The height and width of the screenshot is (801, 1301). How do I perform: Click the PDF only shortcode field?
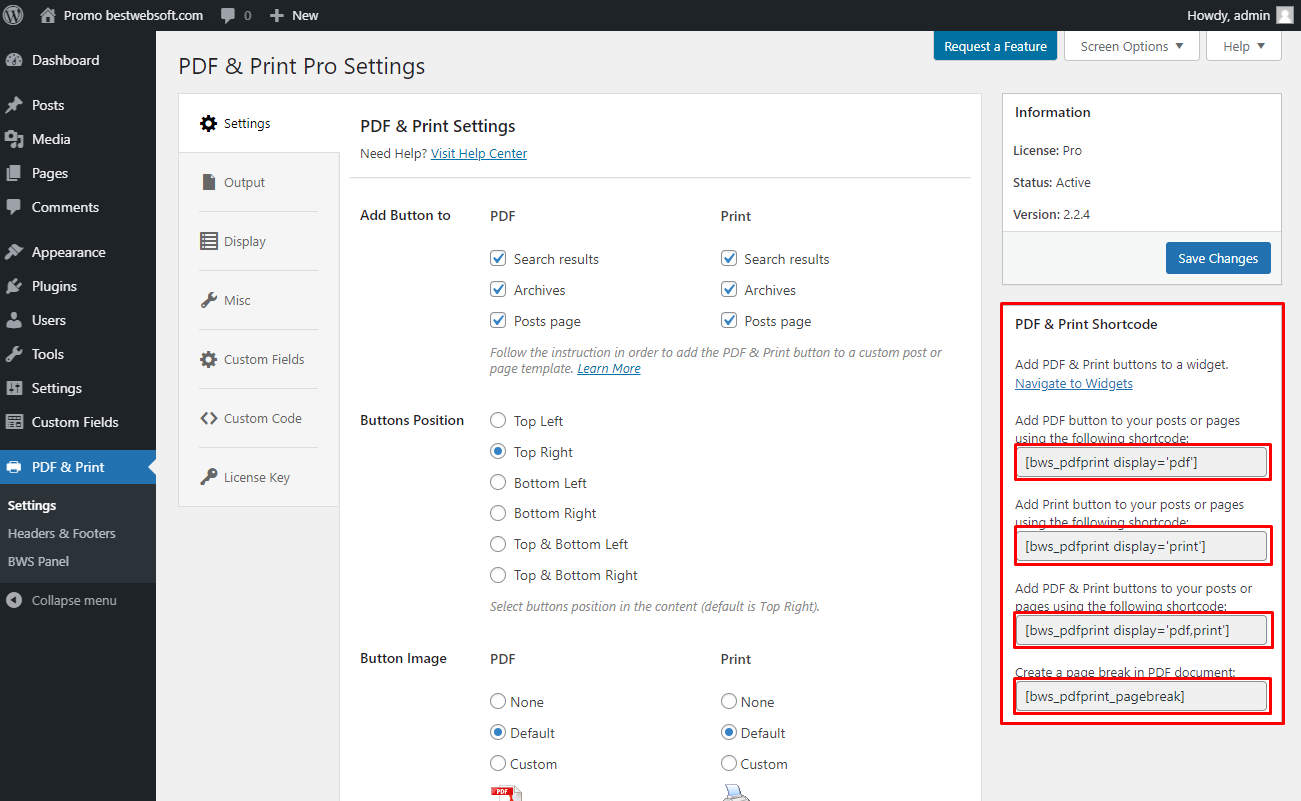[x=1141, y=462]
